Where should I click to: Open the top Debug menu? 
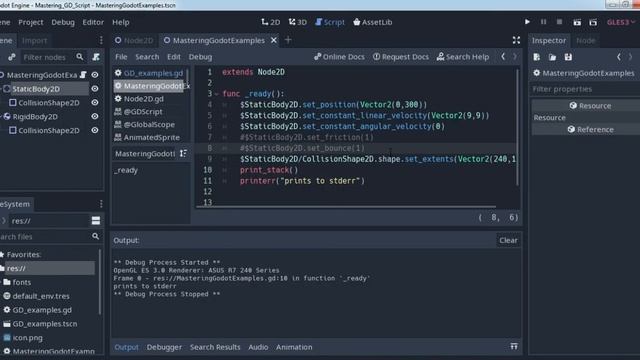(x=63, y=22)
